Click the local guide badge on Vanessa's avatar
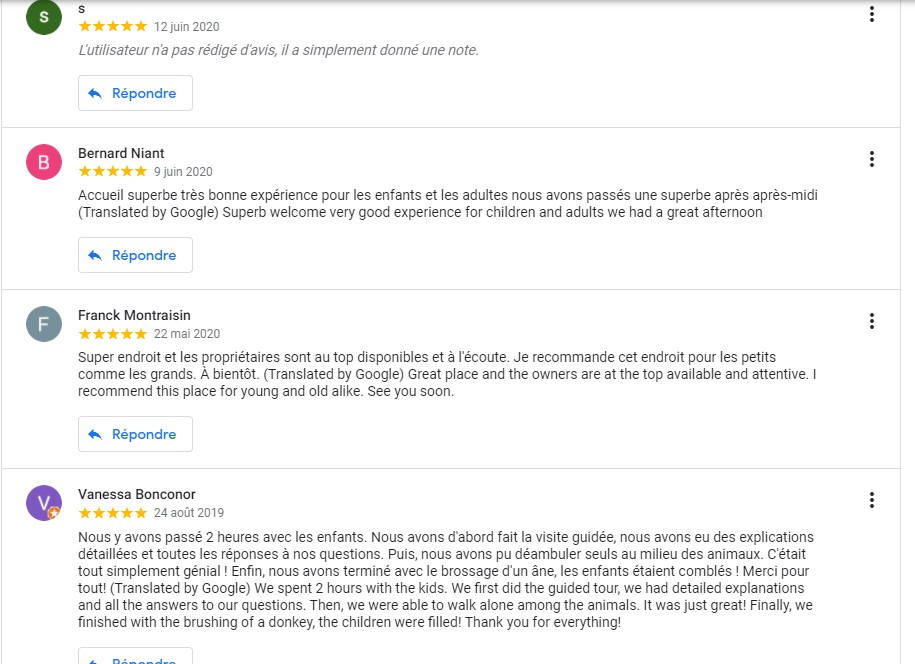 pyautogui.click(x=54, y=513)
